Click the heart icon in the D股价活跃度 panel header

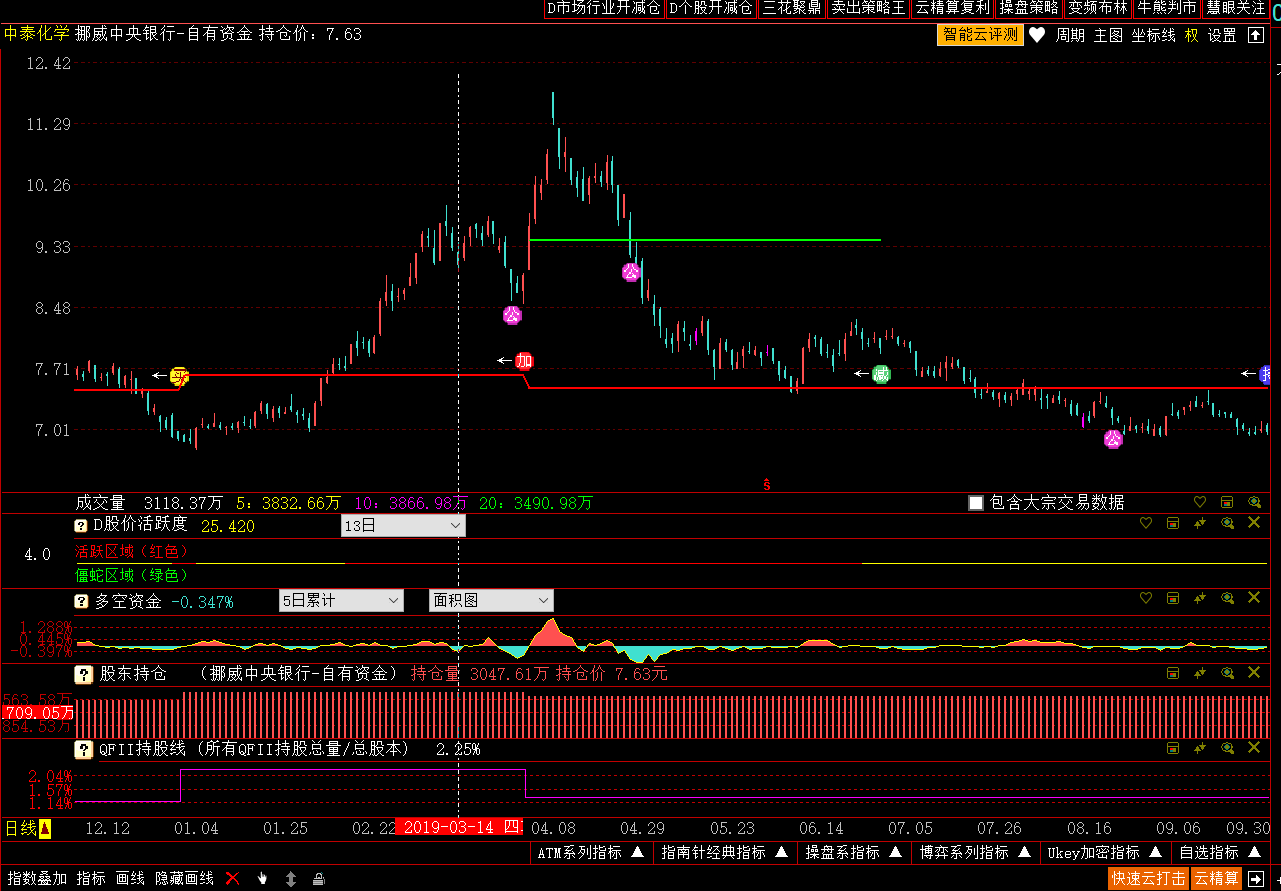1146,523
